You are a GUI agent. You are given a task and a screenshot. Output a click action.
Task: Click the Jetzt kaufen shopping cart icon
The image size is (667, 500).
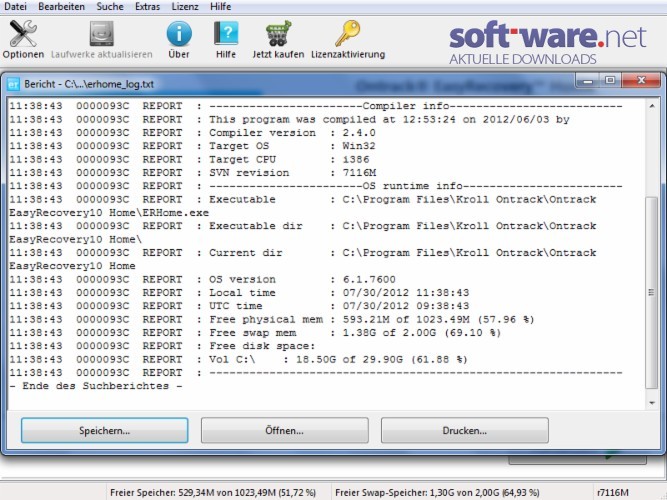(x=278, y=33)
